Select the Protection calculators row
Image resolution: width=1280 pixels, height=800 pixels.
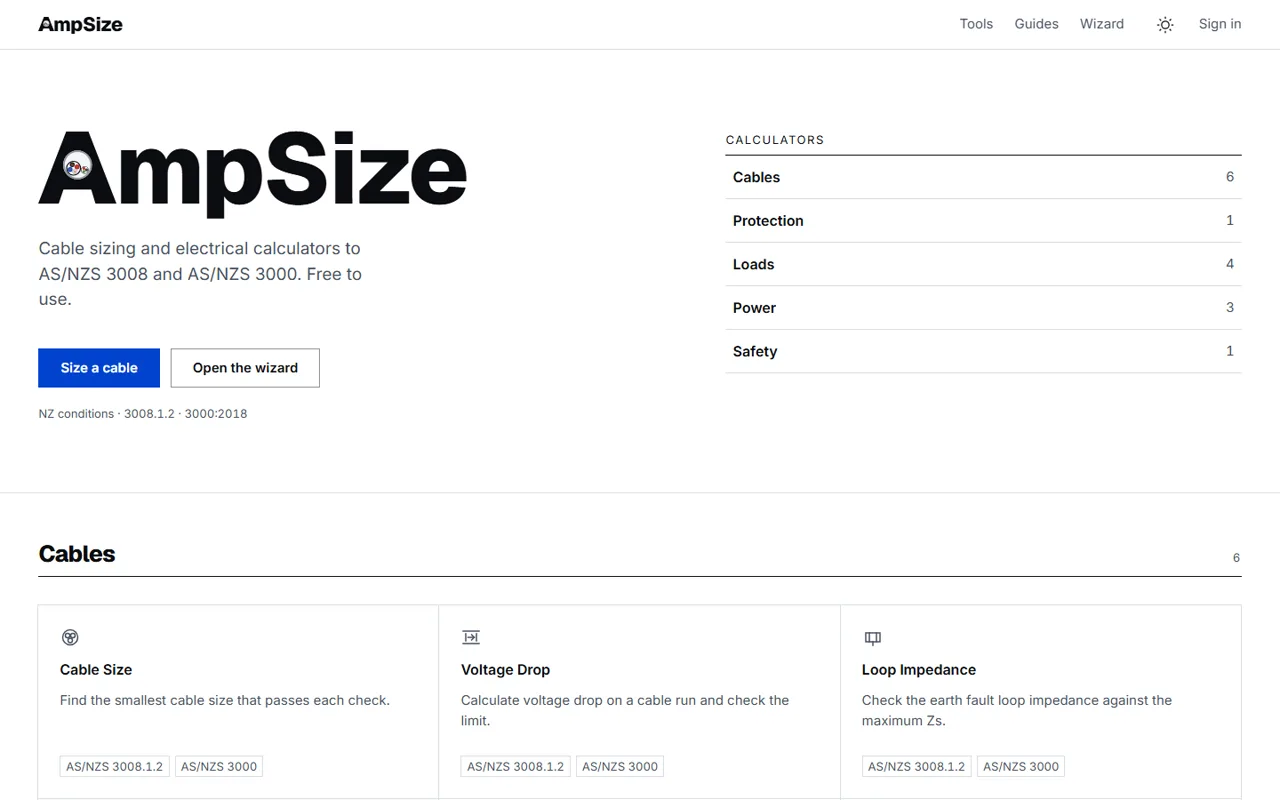point(983,221)
